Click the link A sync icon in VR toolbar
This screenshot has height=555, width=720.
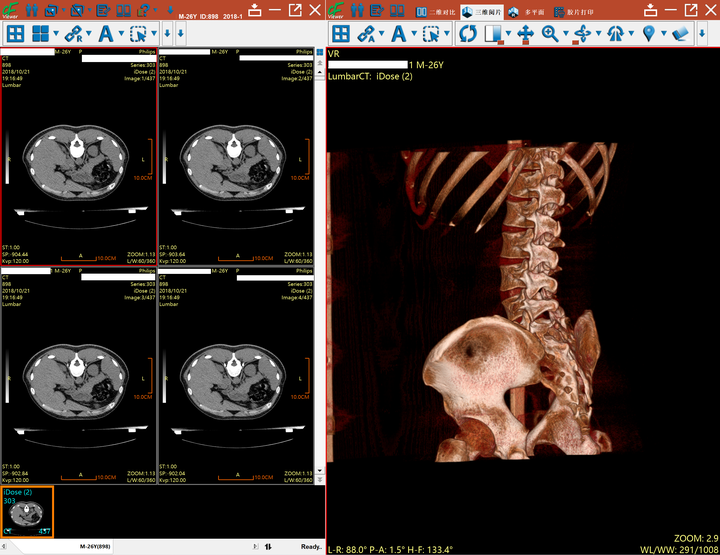pos(366,34)
